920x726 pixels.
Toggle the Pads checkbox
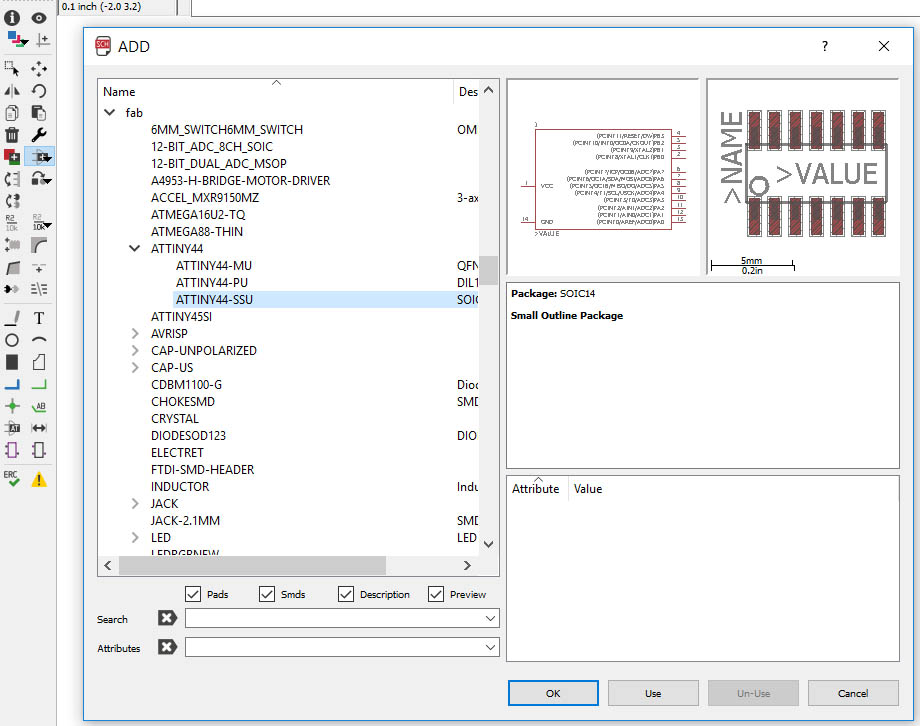pos(193,594)
